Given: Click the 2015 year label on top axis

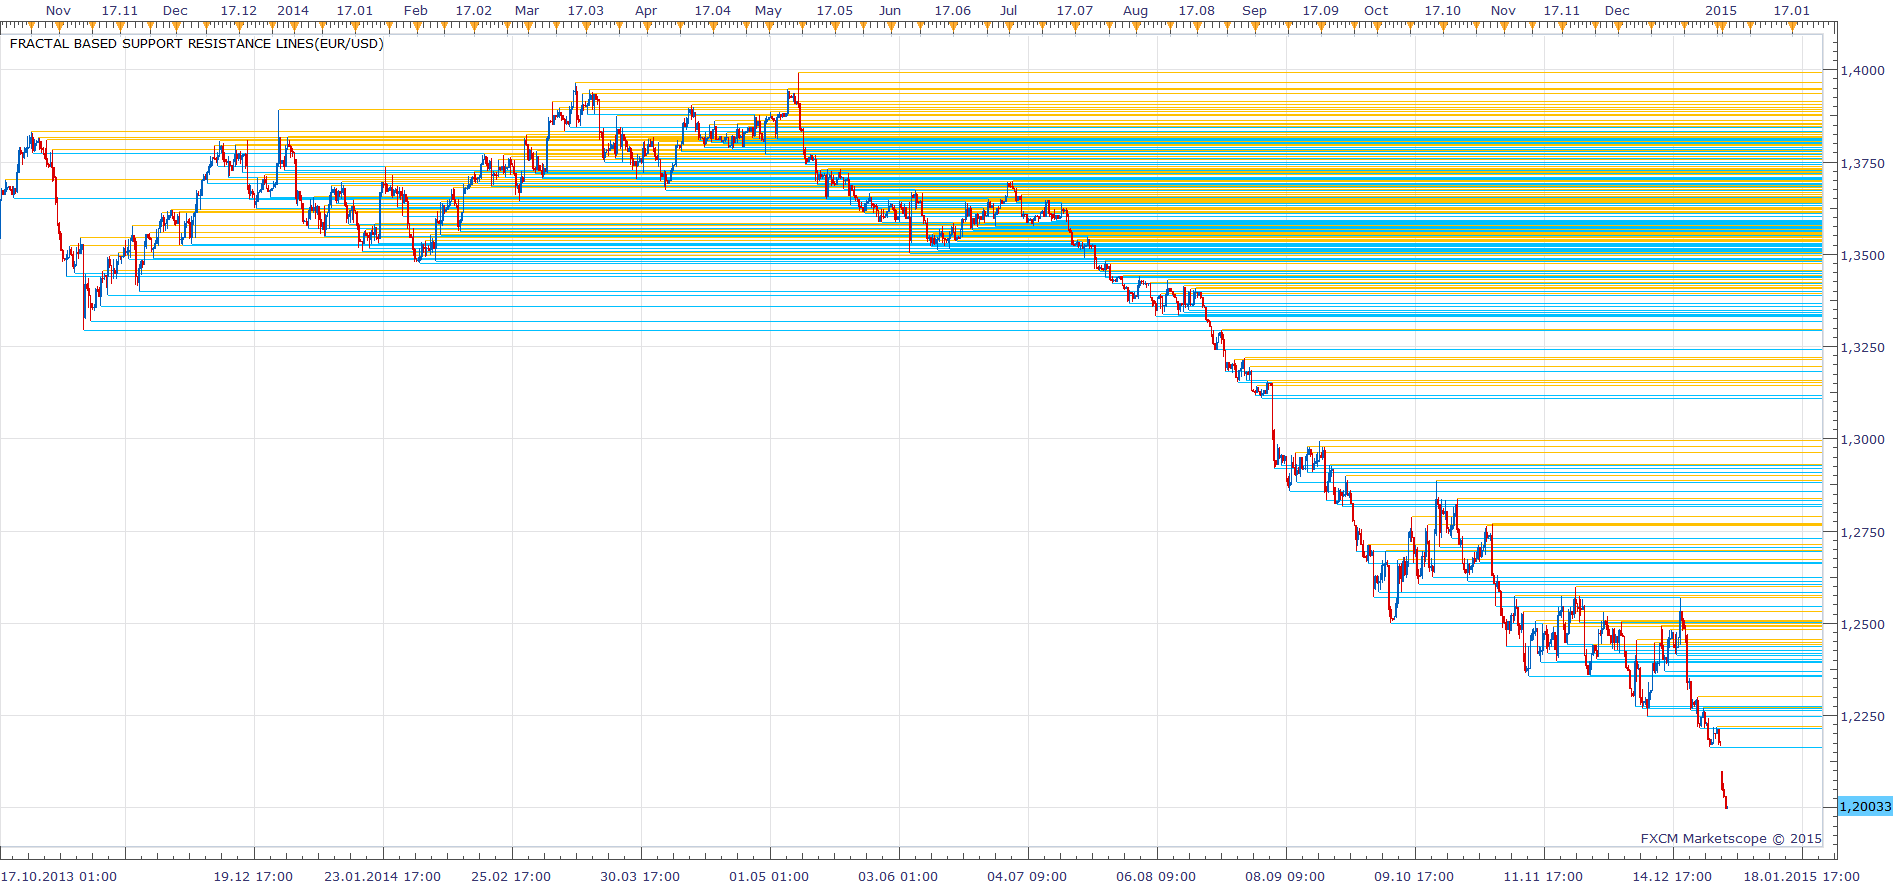Looking at the screenshot, I should pyautogui.click(x=1721, y=10).
